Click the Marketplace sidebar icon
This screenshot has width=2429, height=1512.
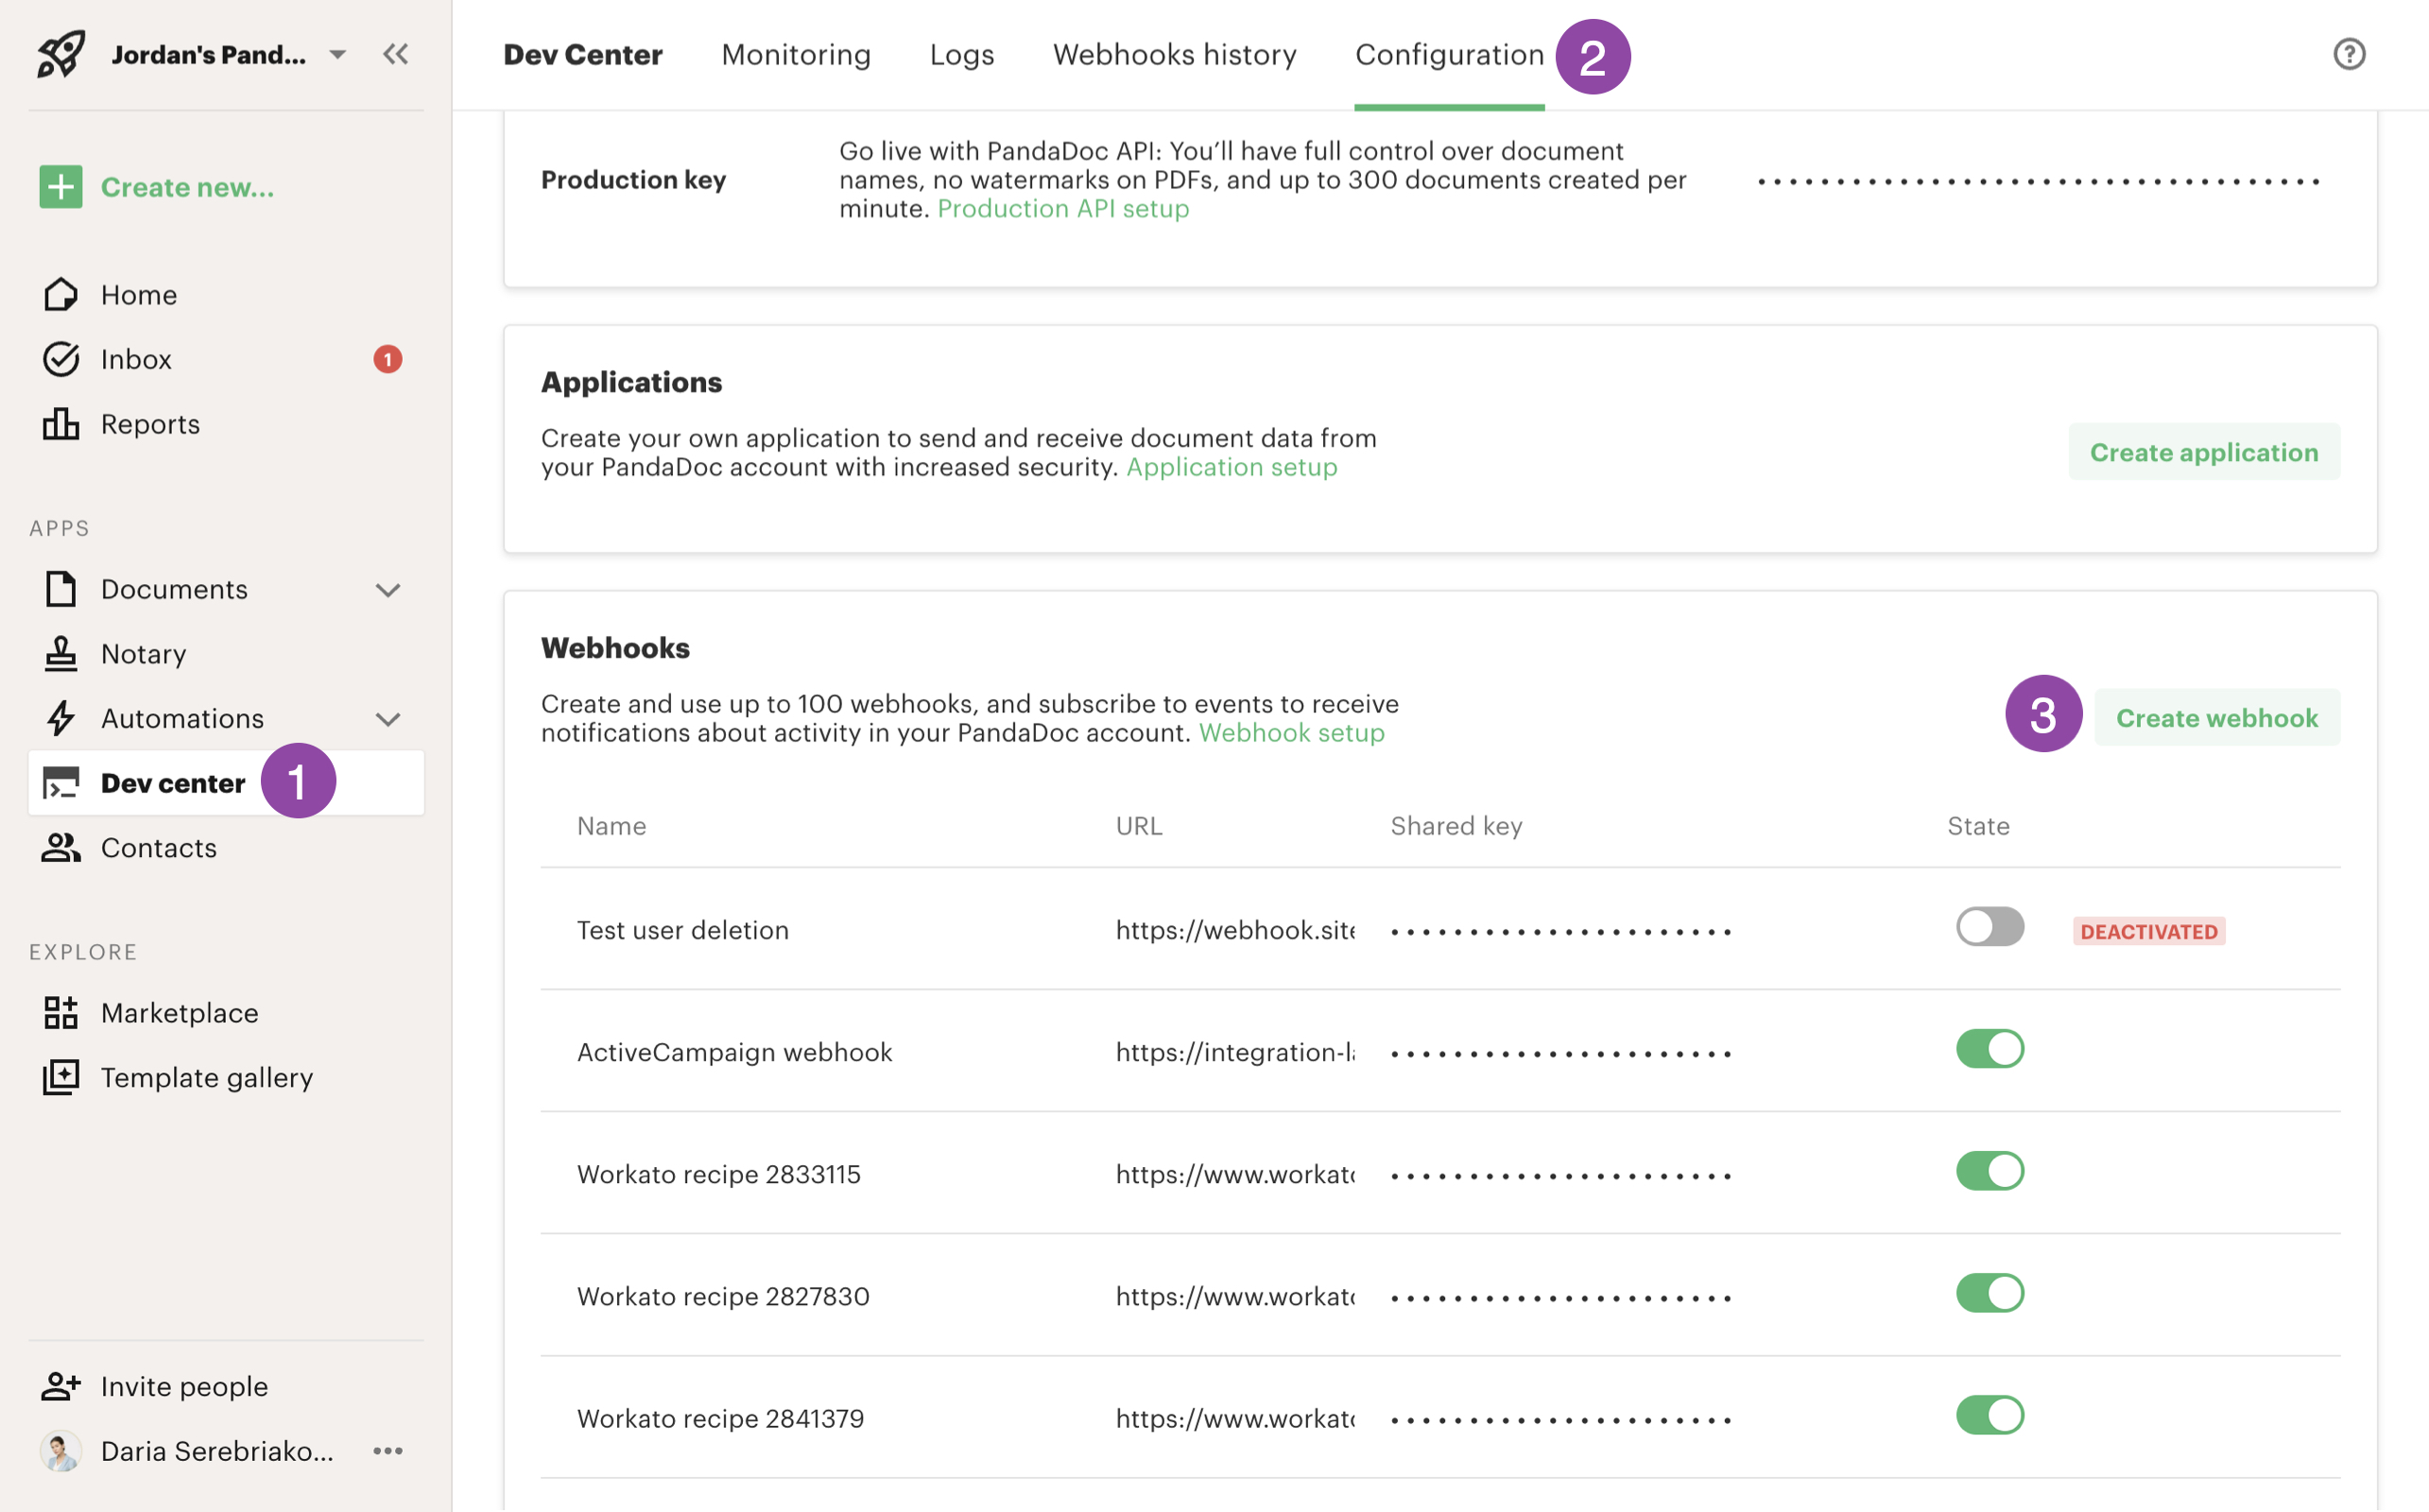(60, 1010)
